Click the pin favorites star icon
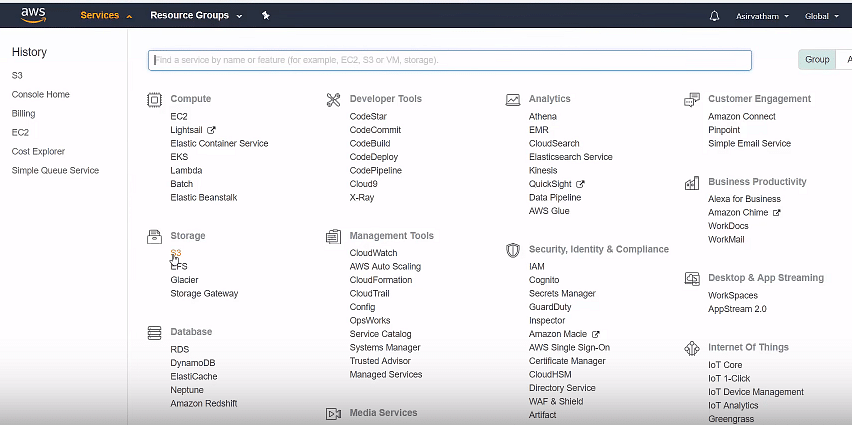 266,15
